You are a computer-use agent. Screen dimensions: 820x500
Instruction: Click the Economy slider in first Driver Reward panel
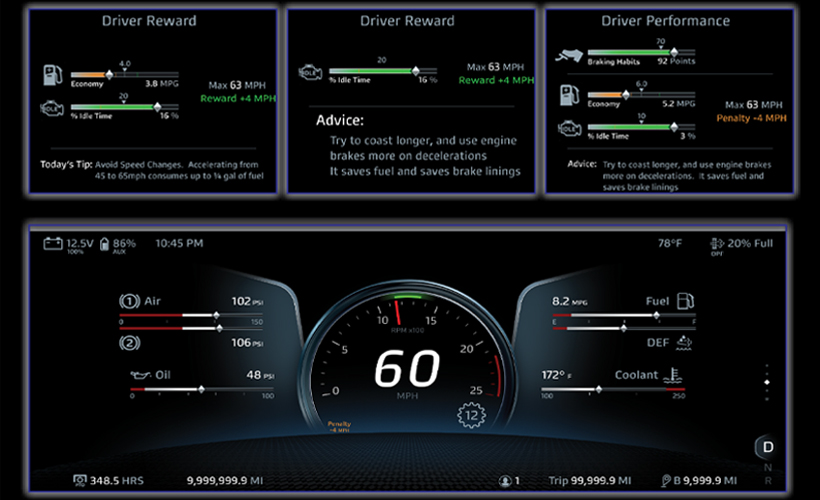[124, 75]
